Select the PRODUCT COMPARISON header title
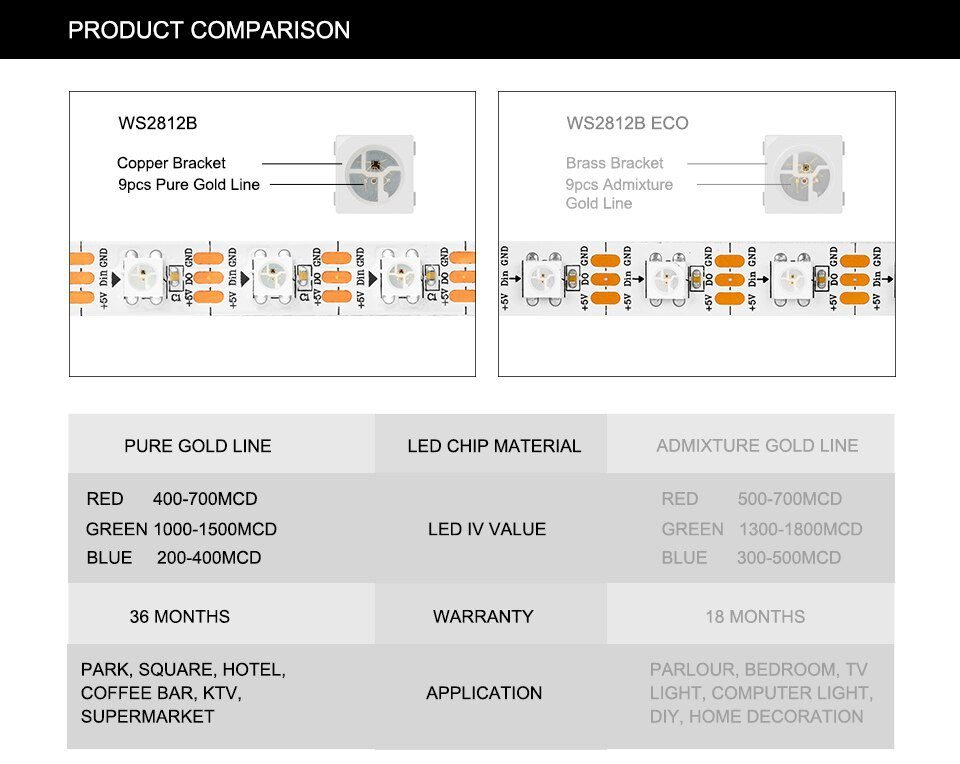 pos(209,30)
